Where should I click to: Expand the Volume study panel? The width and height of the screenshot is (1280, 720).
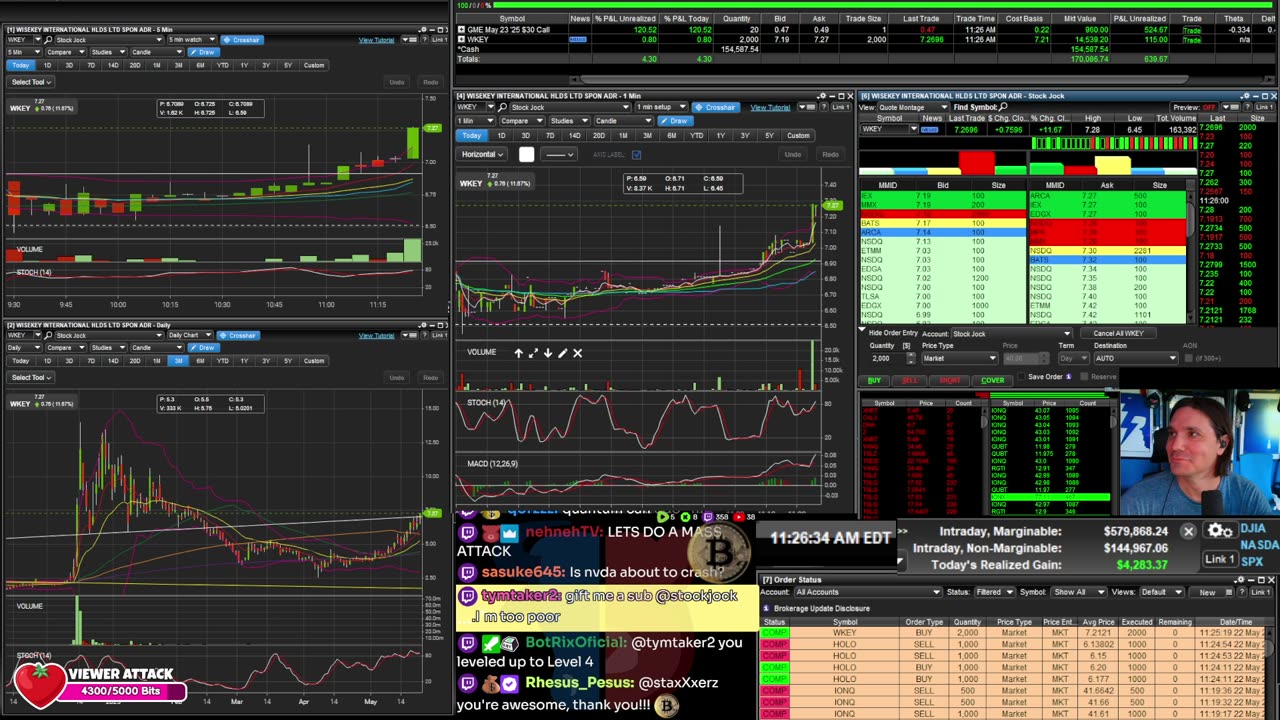click(533, 352)
